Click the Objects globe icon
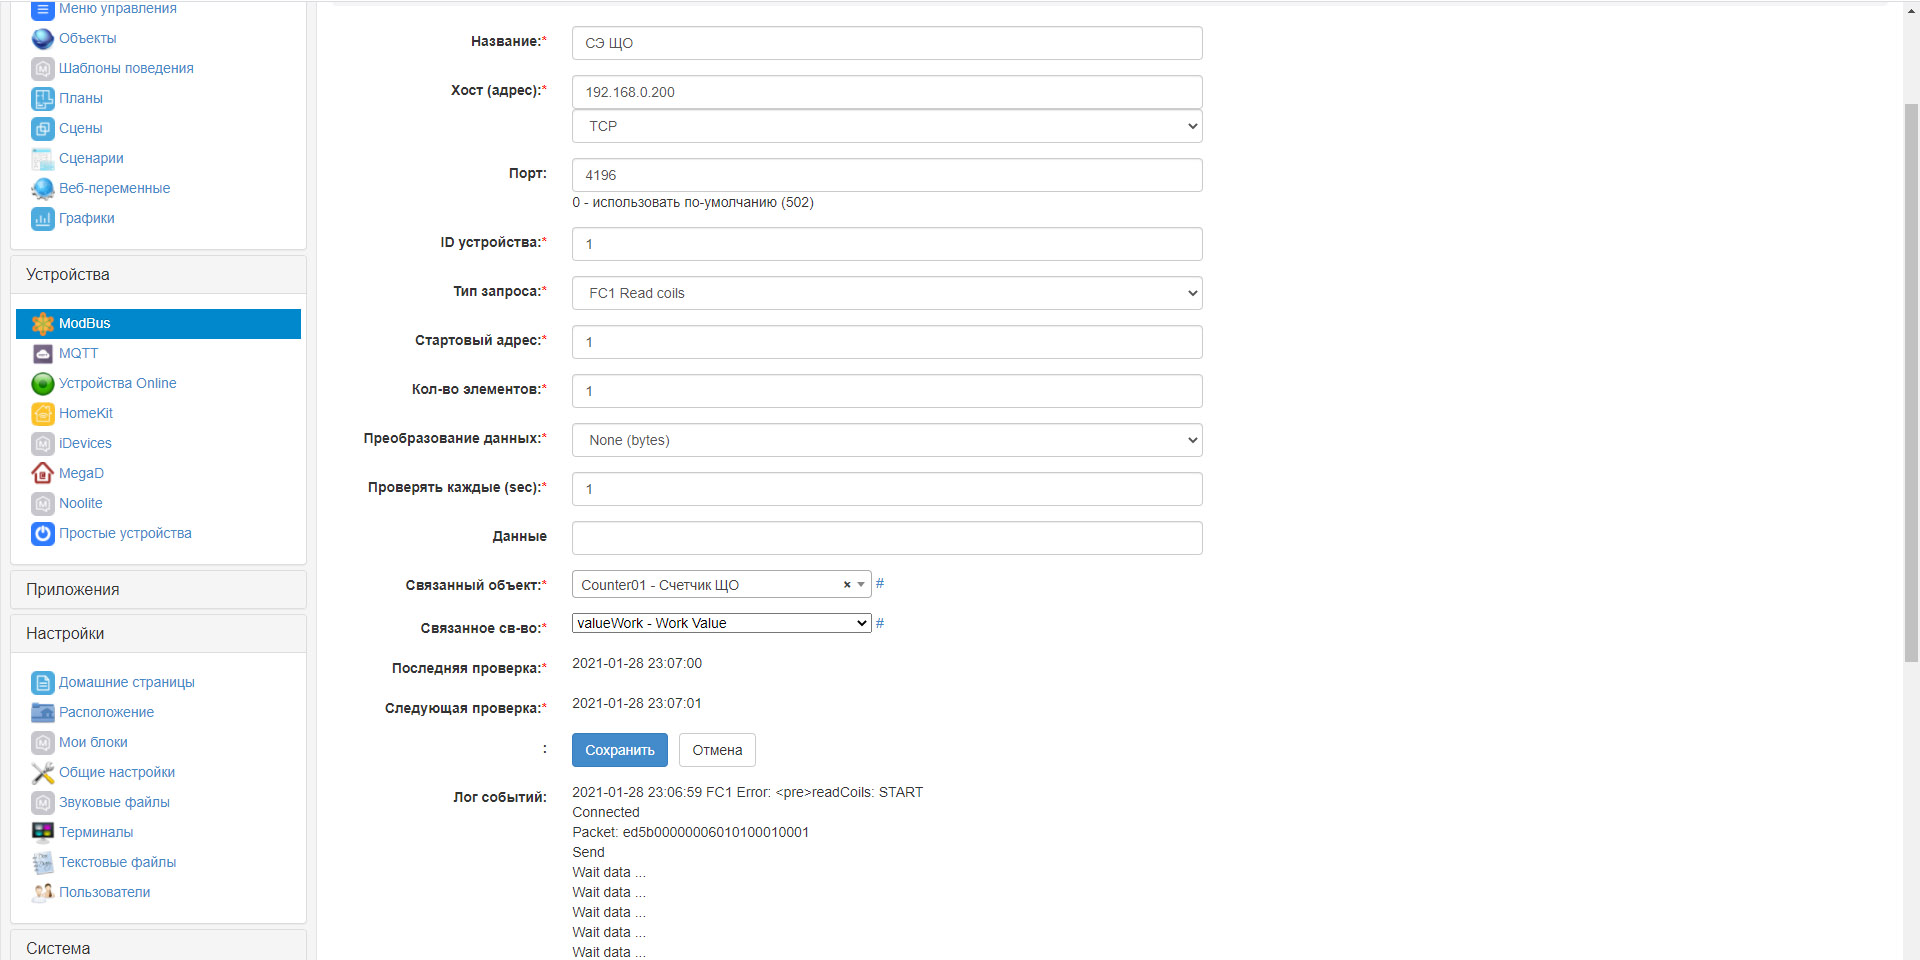Viewport: 1920px width, 960px height. 42,39
